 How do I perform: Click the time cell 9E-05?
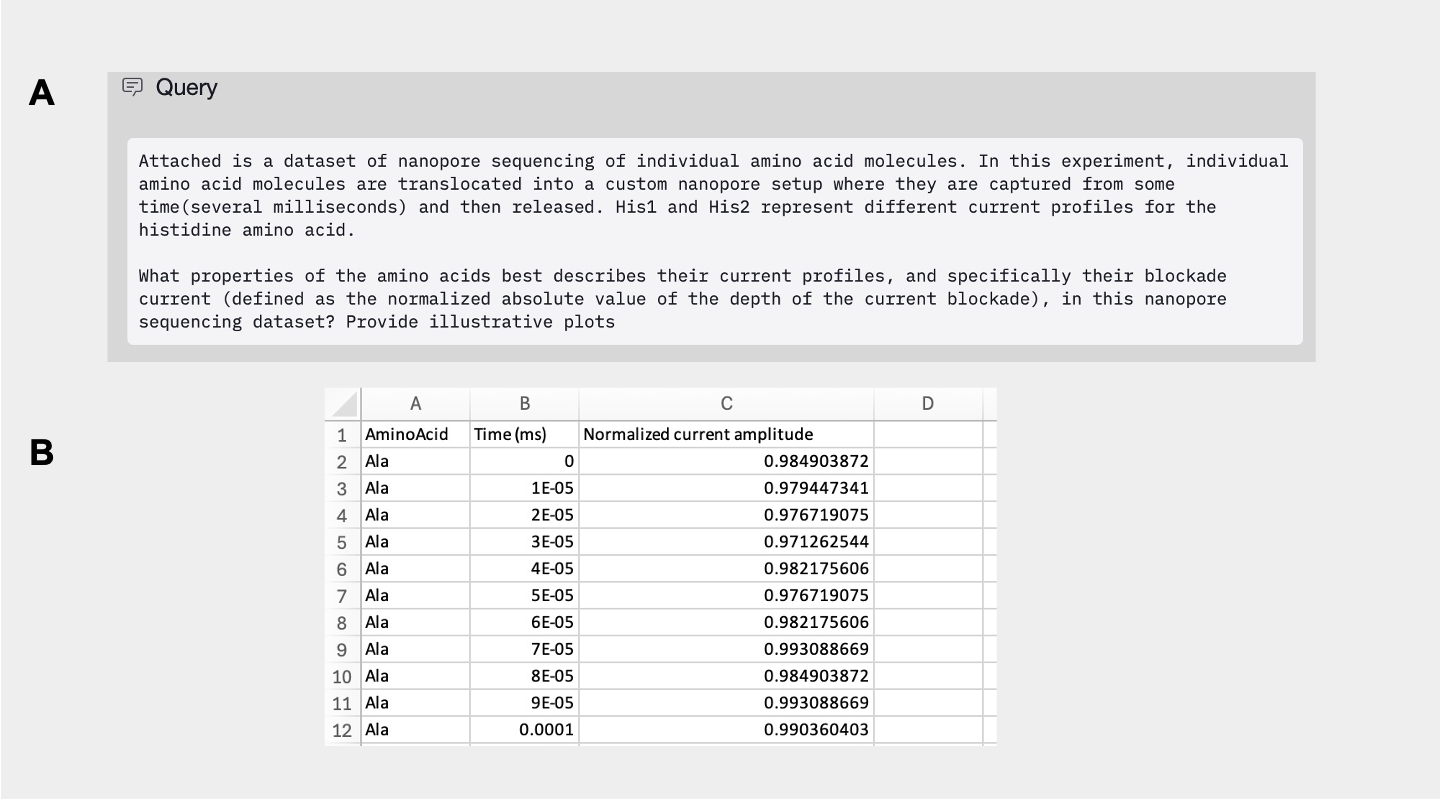click(x=525, y=703)
